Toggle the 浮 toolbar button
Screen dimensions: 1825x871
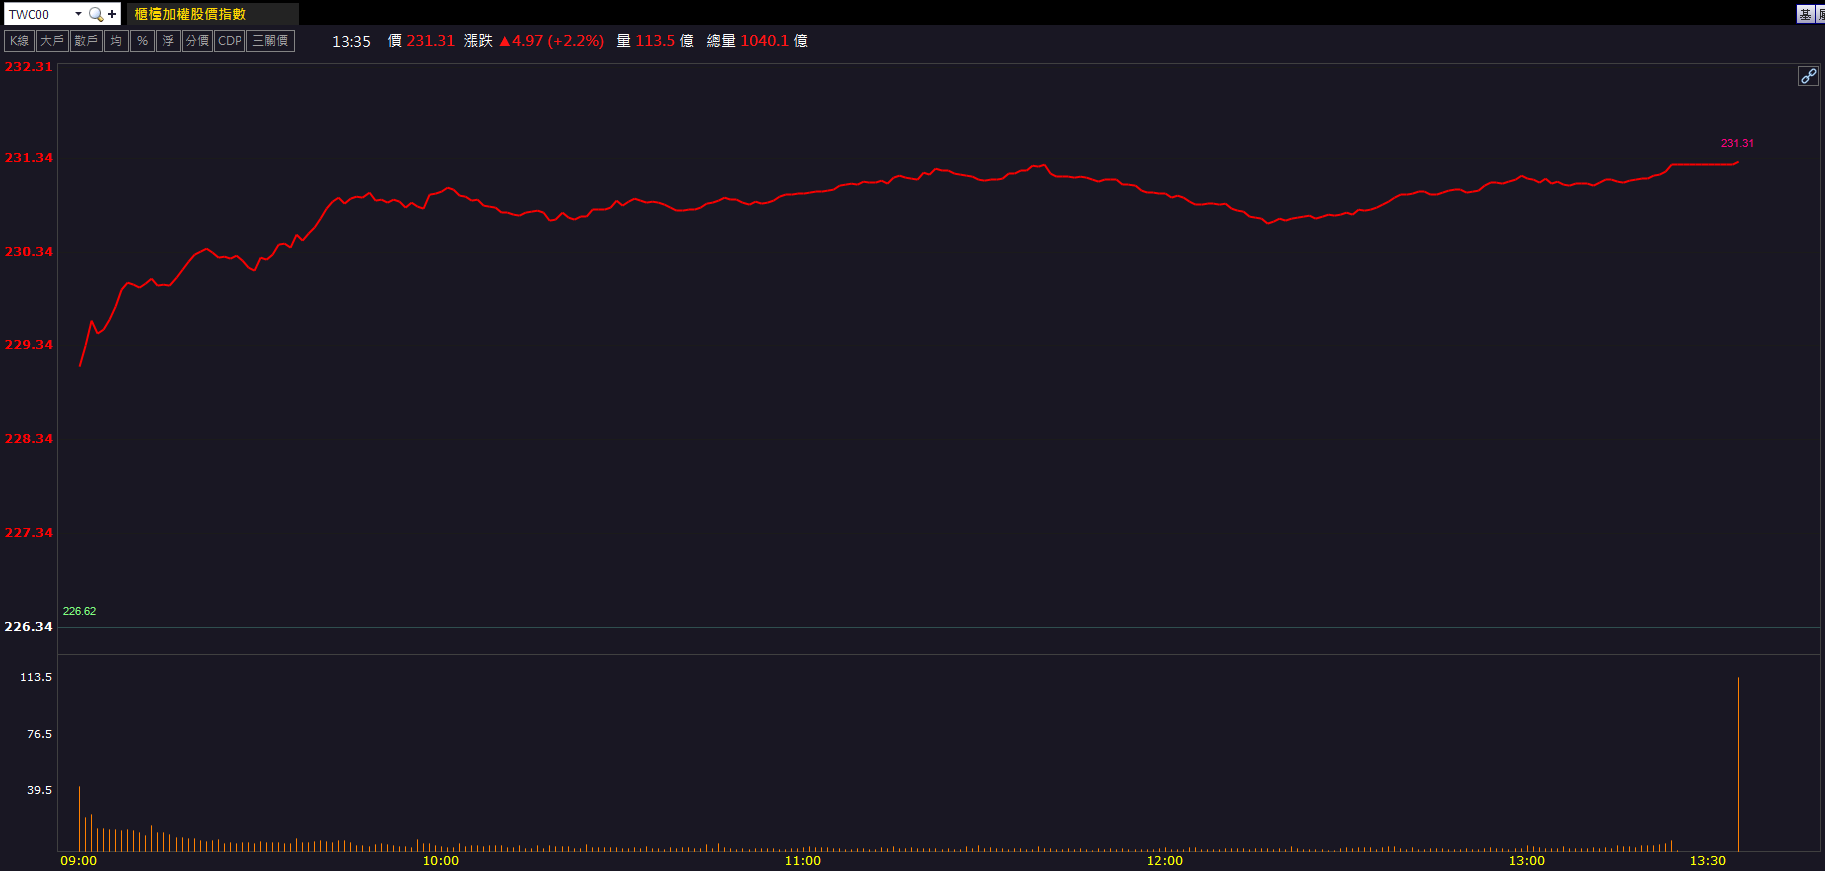[168, 41]
